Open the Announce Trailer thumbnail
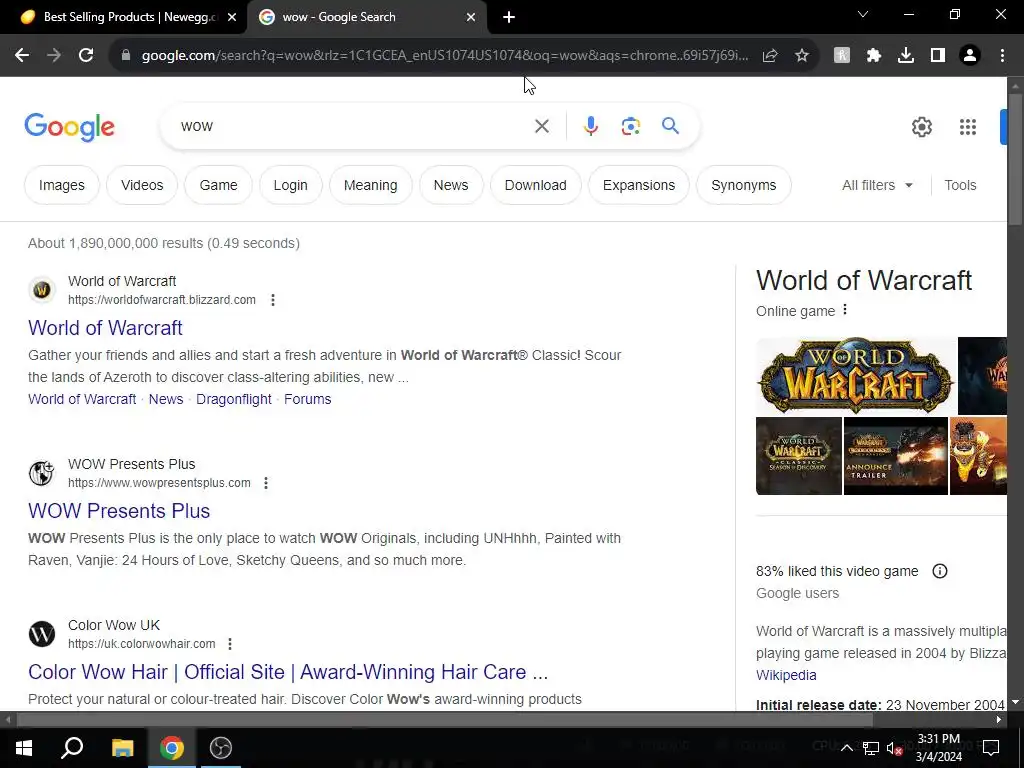Image resolution: width=1024 pixels, height=768 pixels. (895, 456)
